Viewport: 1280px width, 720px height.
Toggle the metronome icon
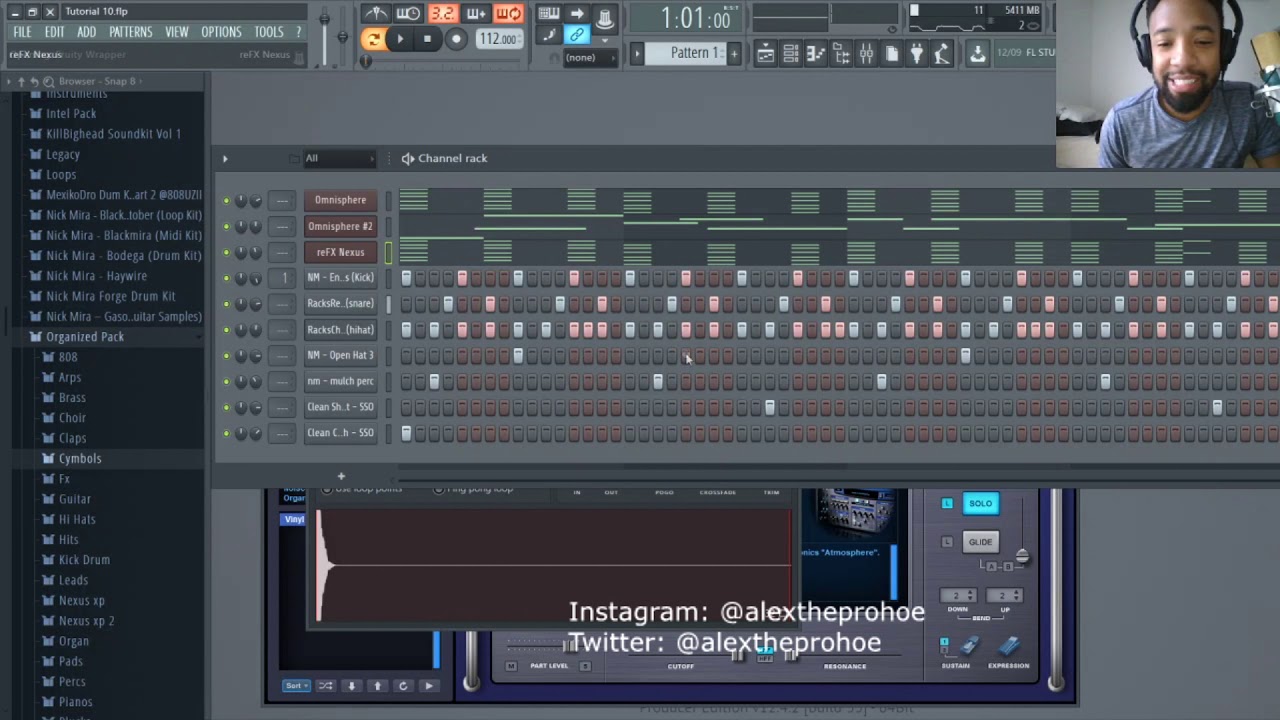pos(376,13)
